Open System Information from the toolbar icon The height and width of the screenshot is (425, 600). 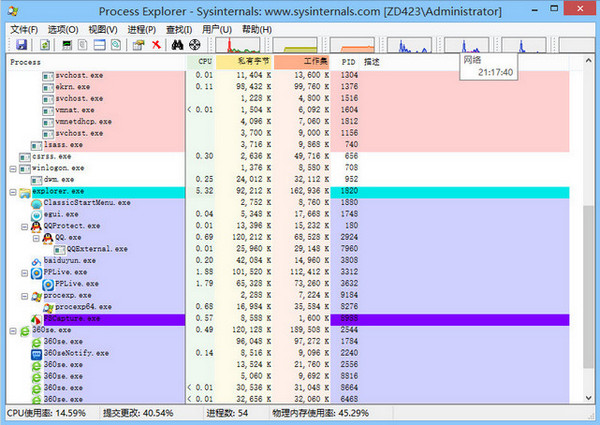tap(67, 46)
